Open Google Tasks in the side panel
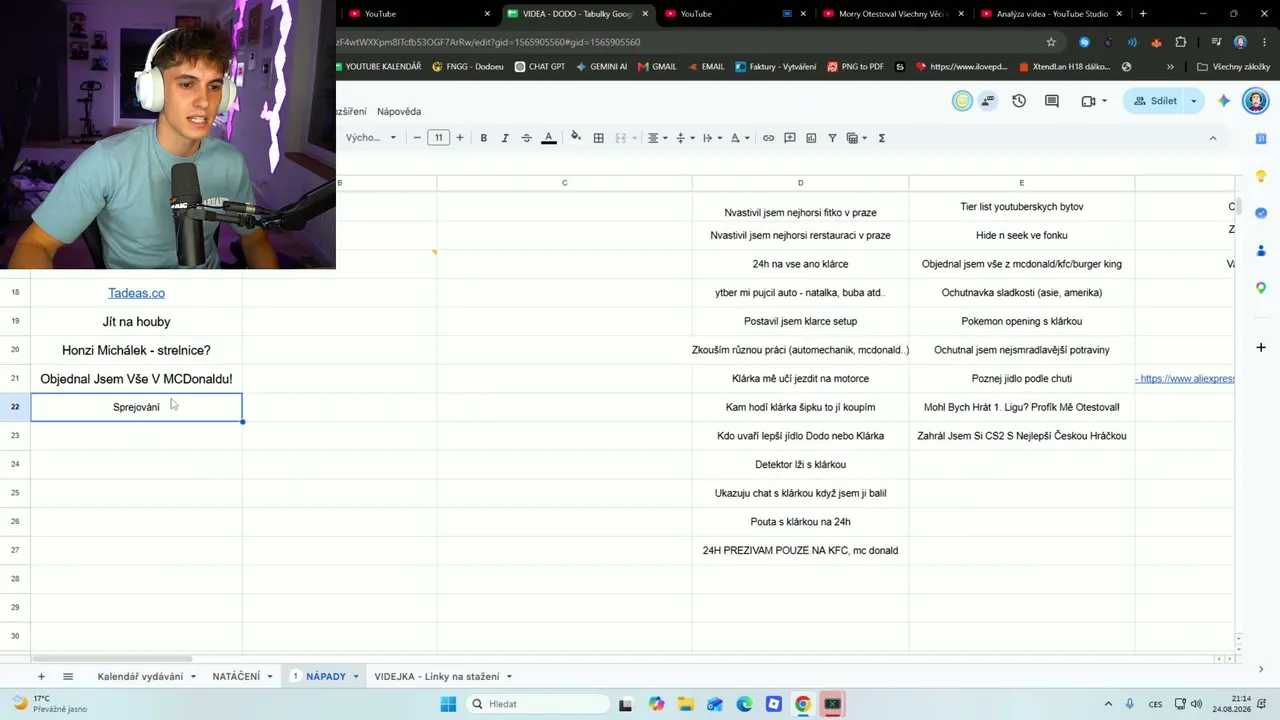This screenshot has width=1280, height=720. pyautogui.click(x=1261, y=213)
